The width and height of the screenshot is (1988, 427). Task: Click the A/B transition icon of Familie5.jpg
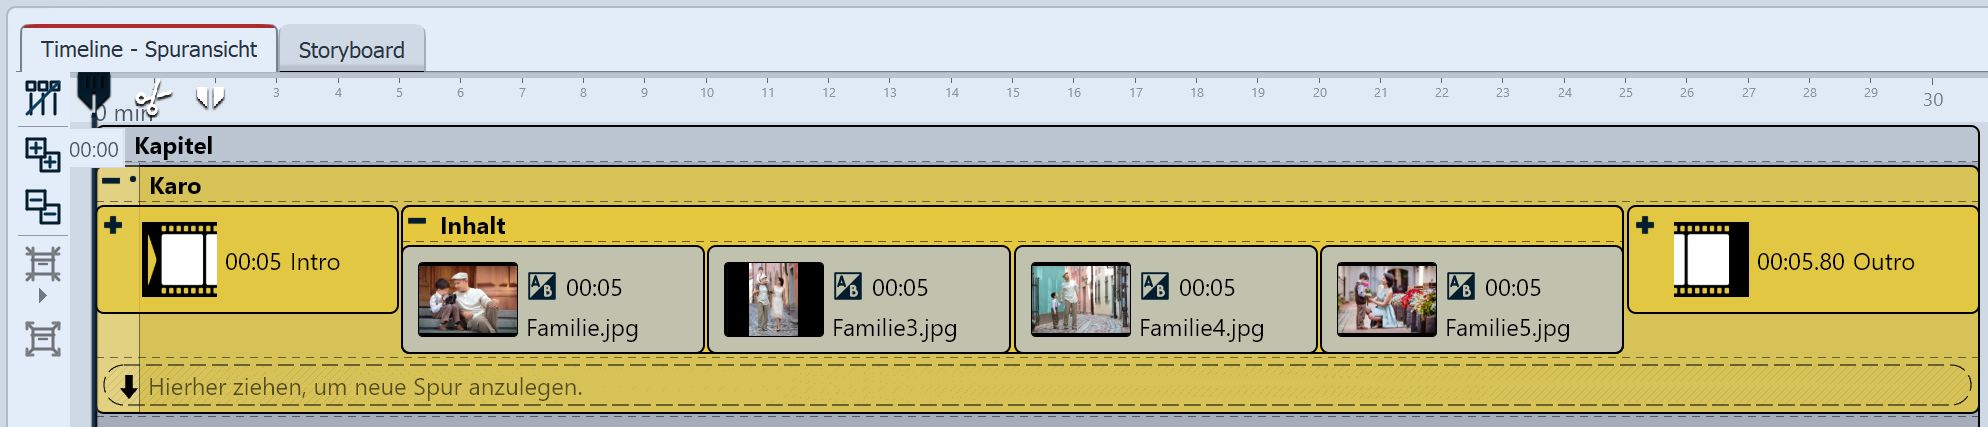(1461, 287)
